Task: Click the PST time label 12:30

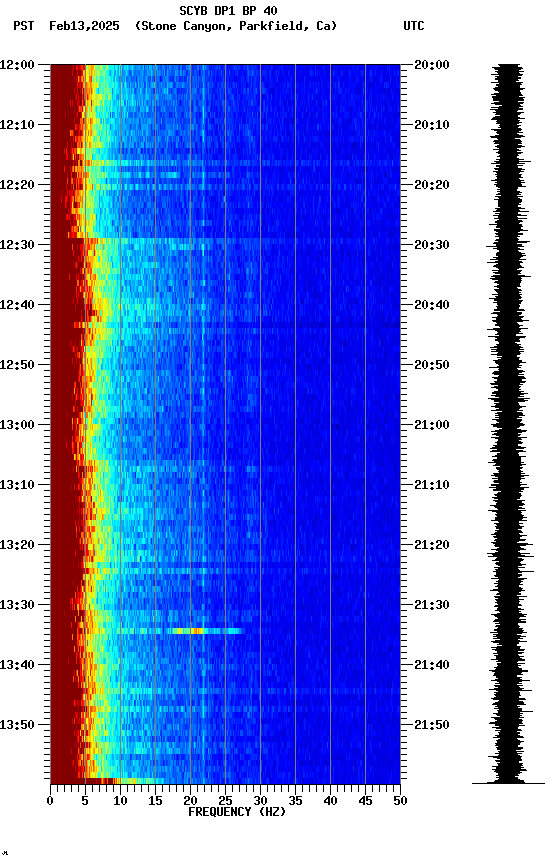Action: (17, 245)
